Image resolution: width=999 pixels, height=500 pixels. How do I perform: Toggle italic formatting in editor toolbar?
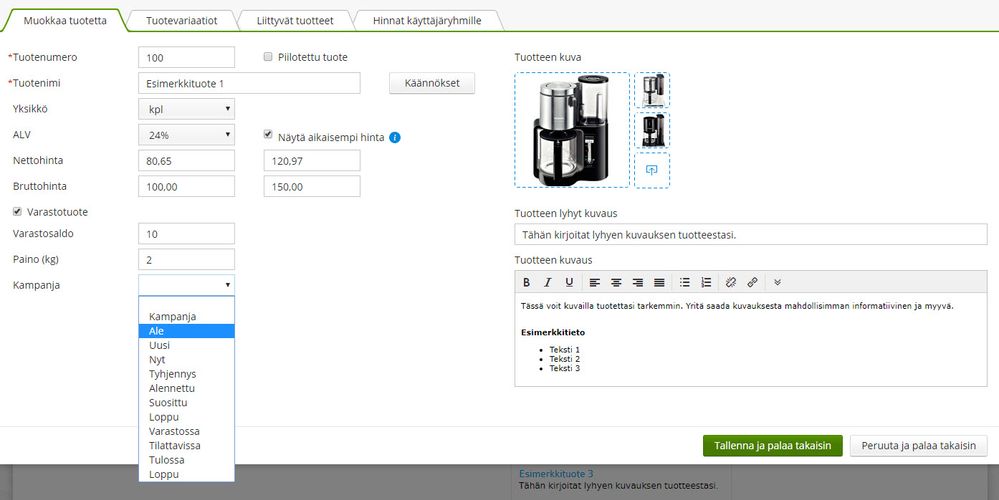(547, 282)
